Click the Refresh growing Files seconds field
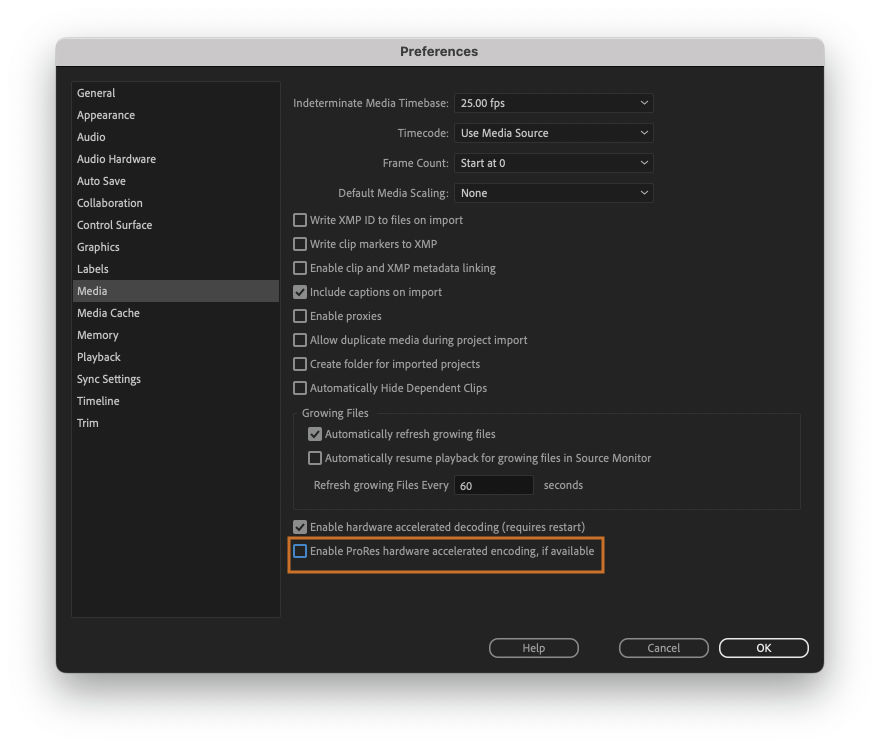 coord(494,485)
